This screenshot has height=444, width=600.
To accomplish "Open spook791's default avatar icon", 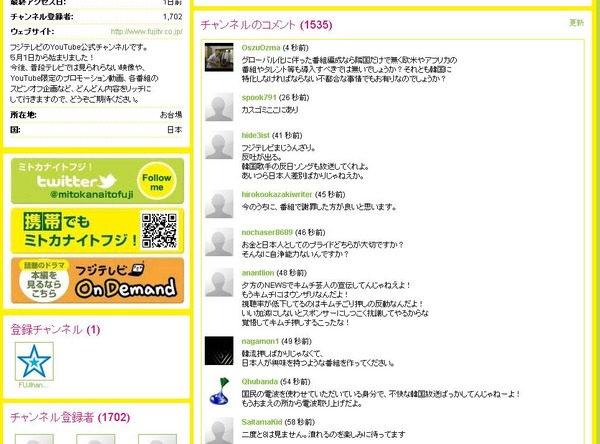I will coord(219,107).
